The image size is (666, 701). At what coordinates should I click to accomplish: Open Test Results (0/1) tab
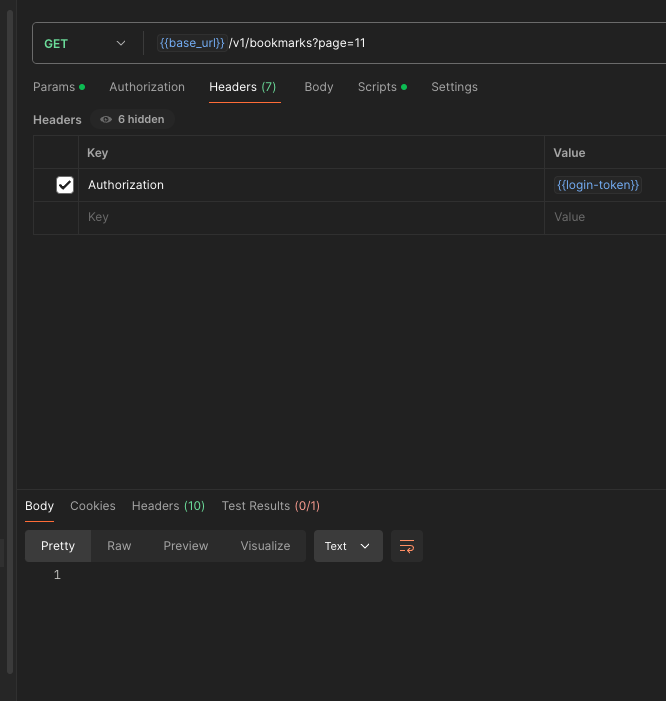tap(270, 506)
